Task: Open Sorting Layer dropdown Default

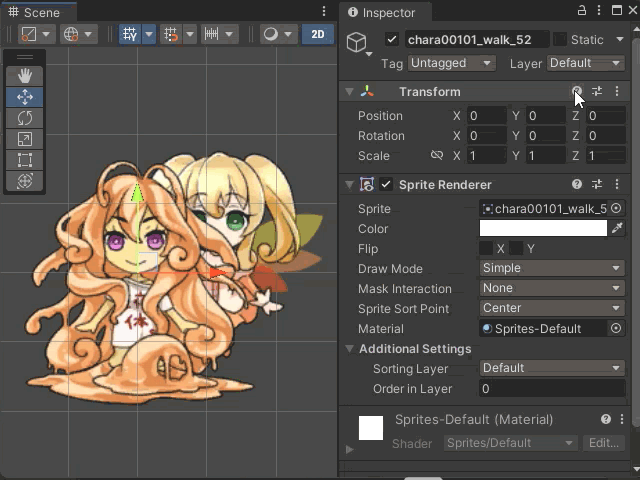Action: (x=552, y=368)
